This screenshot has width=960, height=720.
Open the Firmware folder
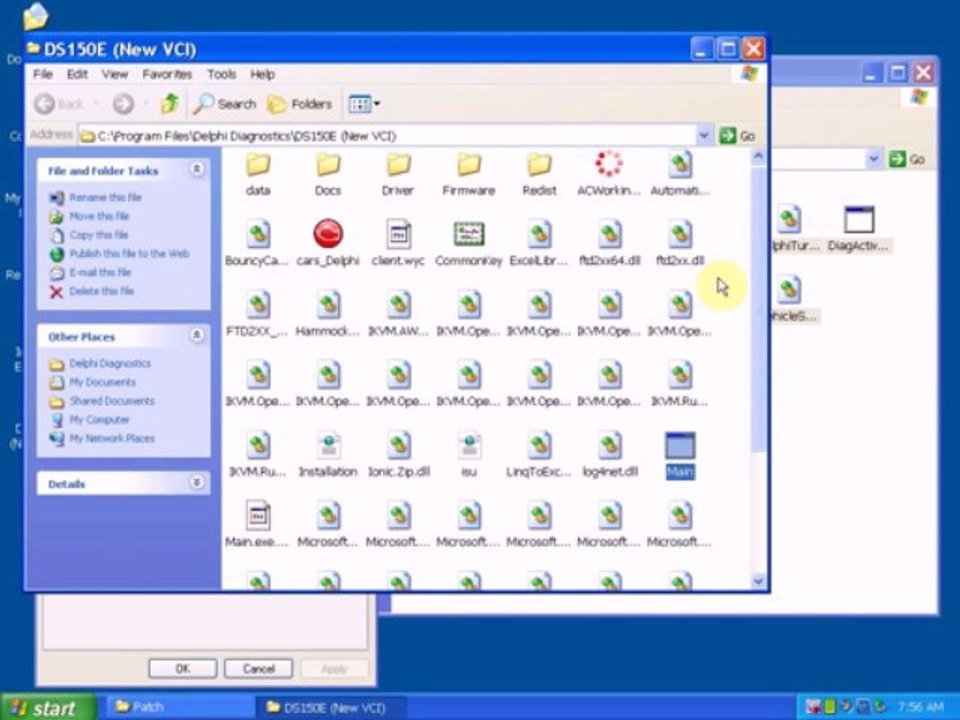(x=468, y=173)
